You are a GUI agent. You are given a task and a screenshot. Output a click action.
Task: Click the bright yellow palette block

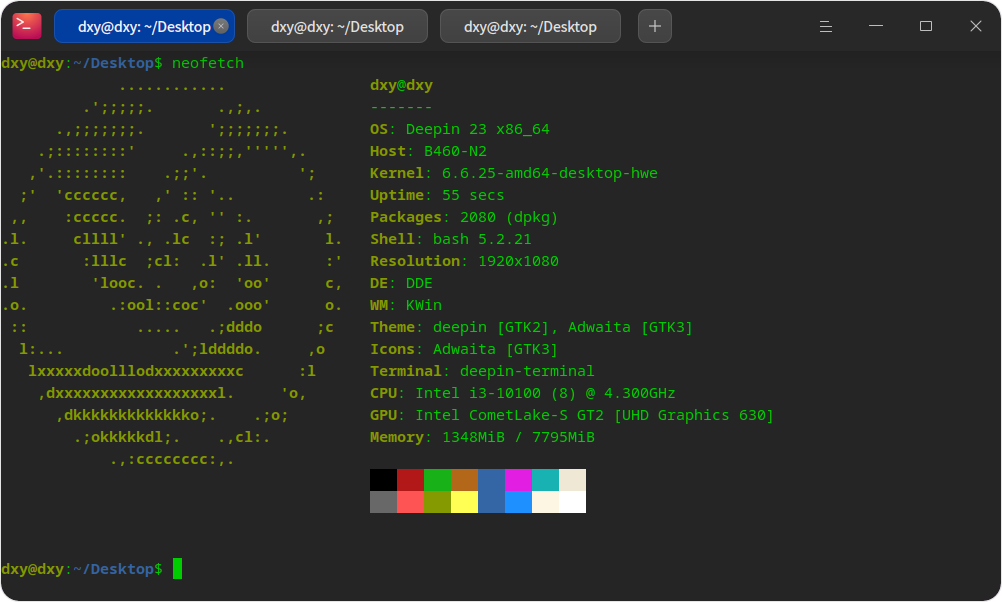pos(465,502)
